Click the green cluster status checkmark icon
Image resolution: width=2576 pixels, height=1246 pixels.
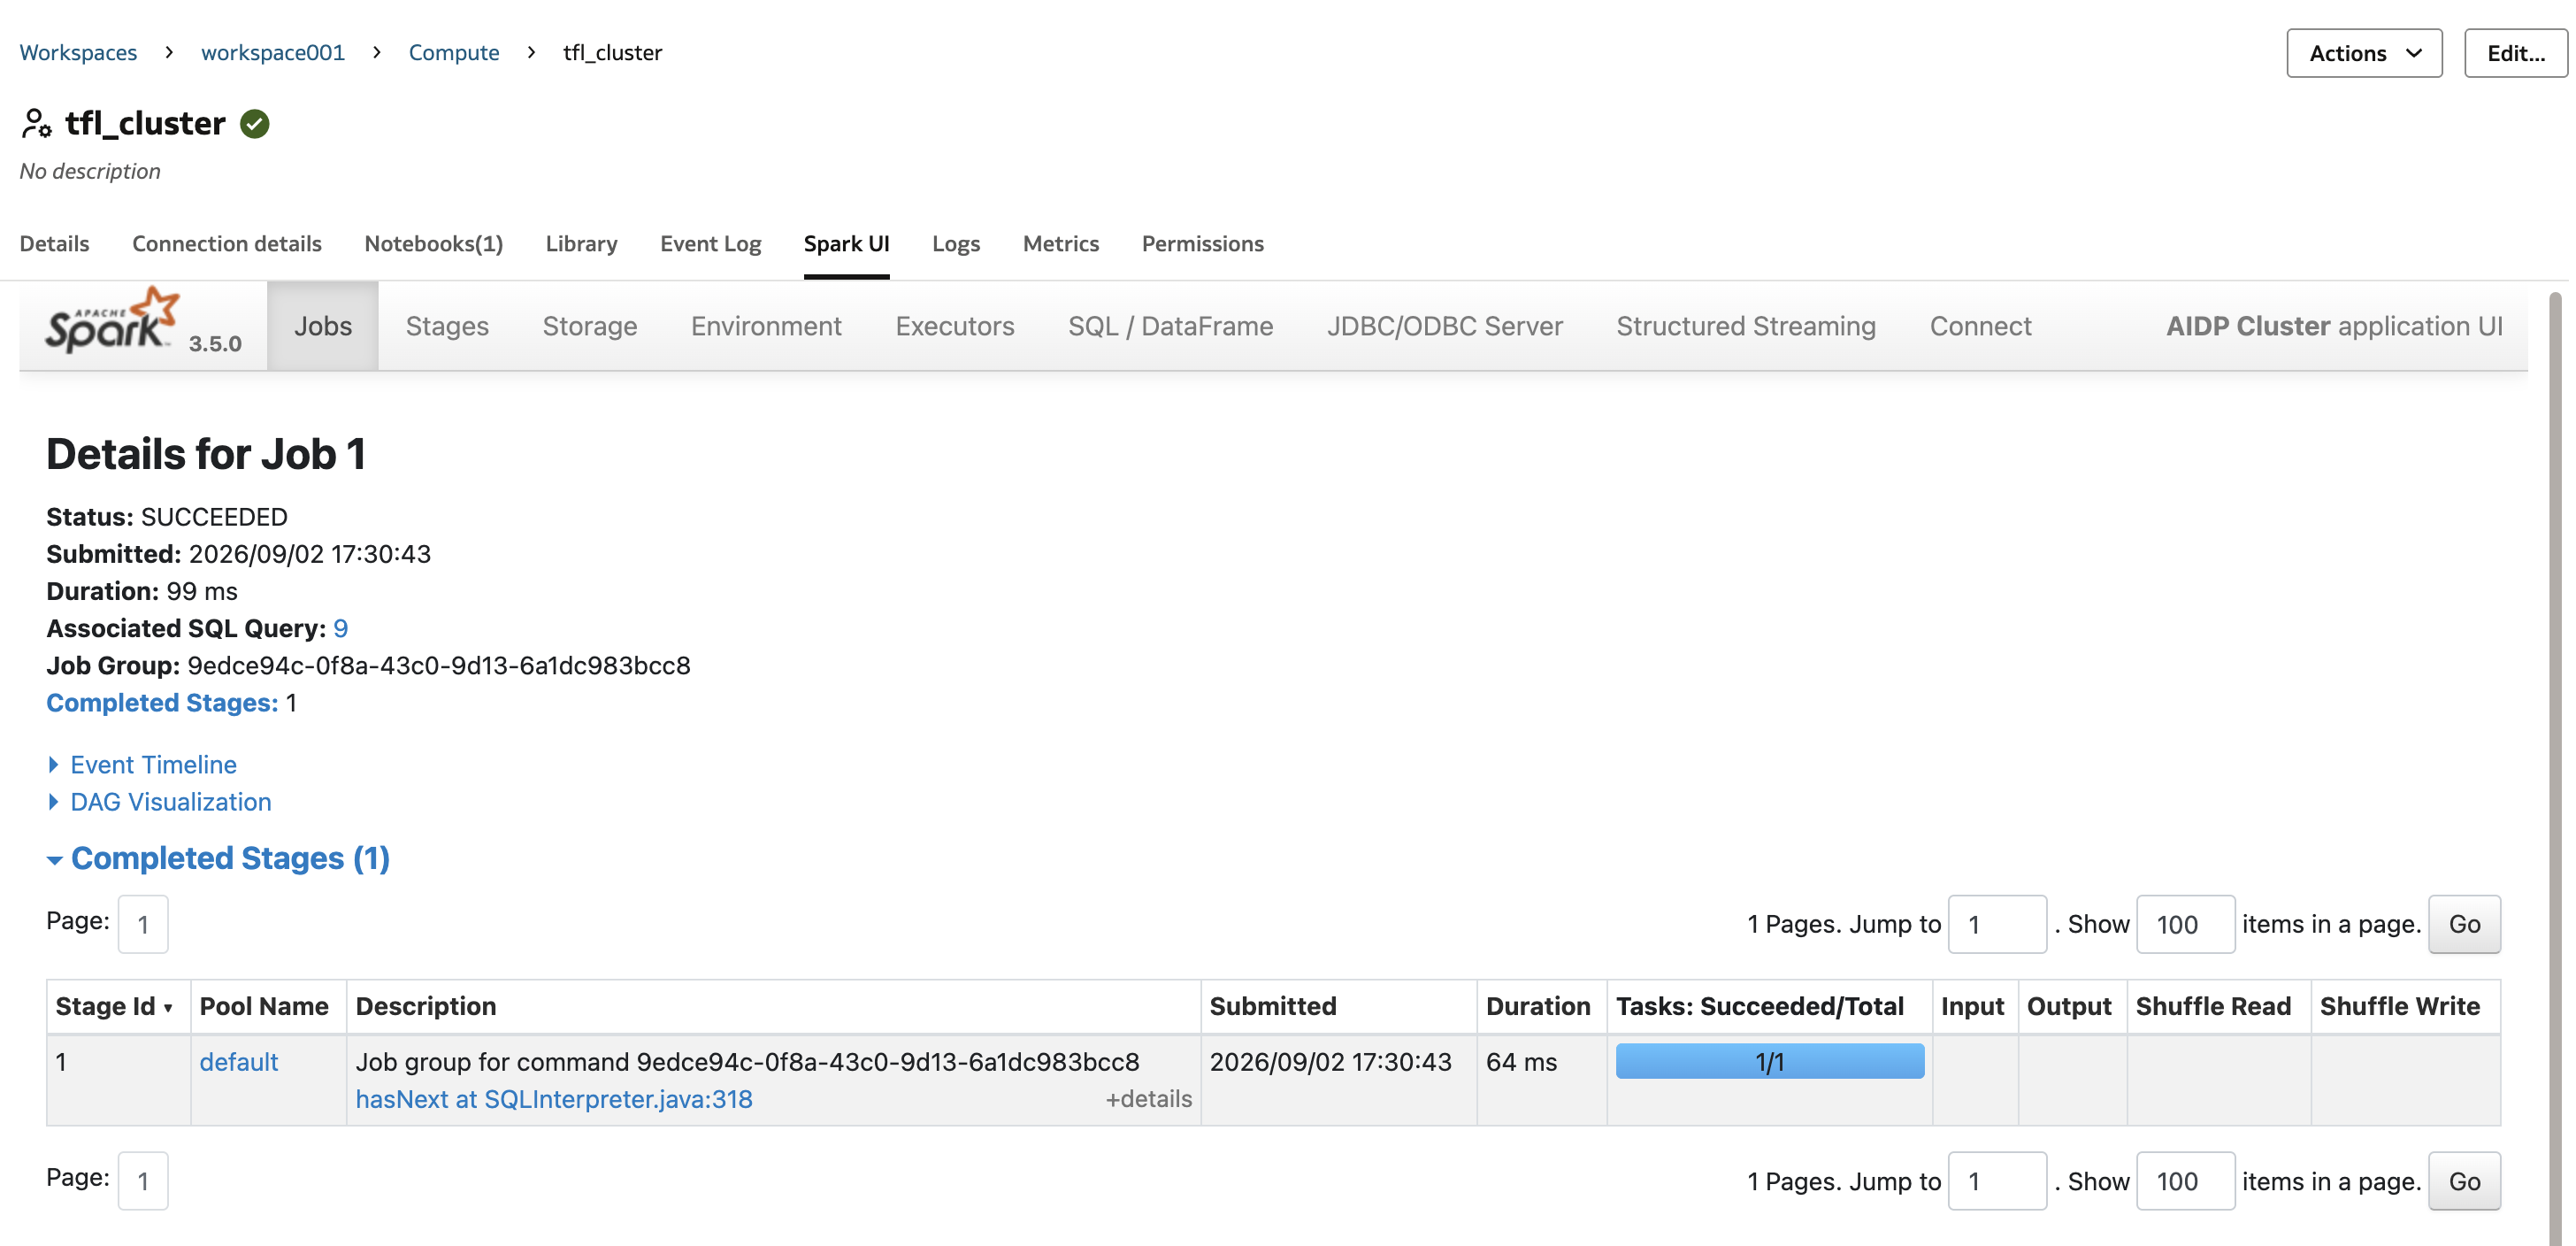[x=255, y=124]
